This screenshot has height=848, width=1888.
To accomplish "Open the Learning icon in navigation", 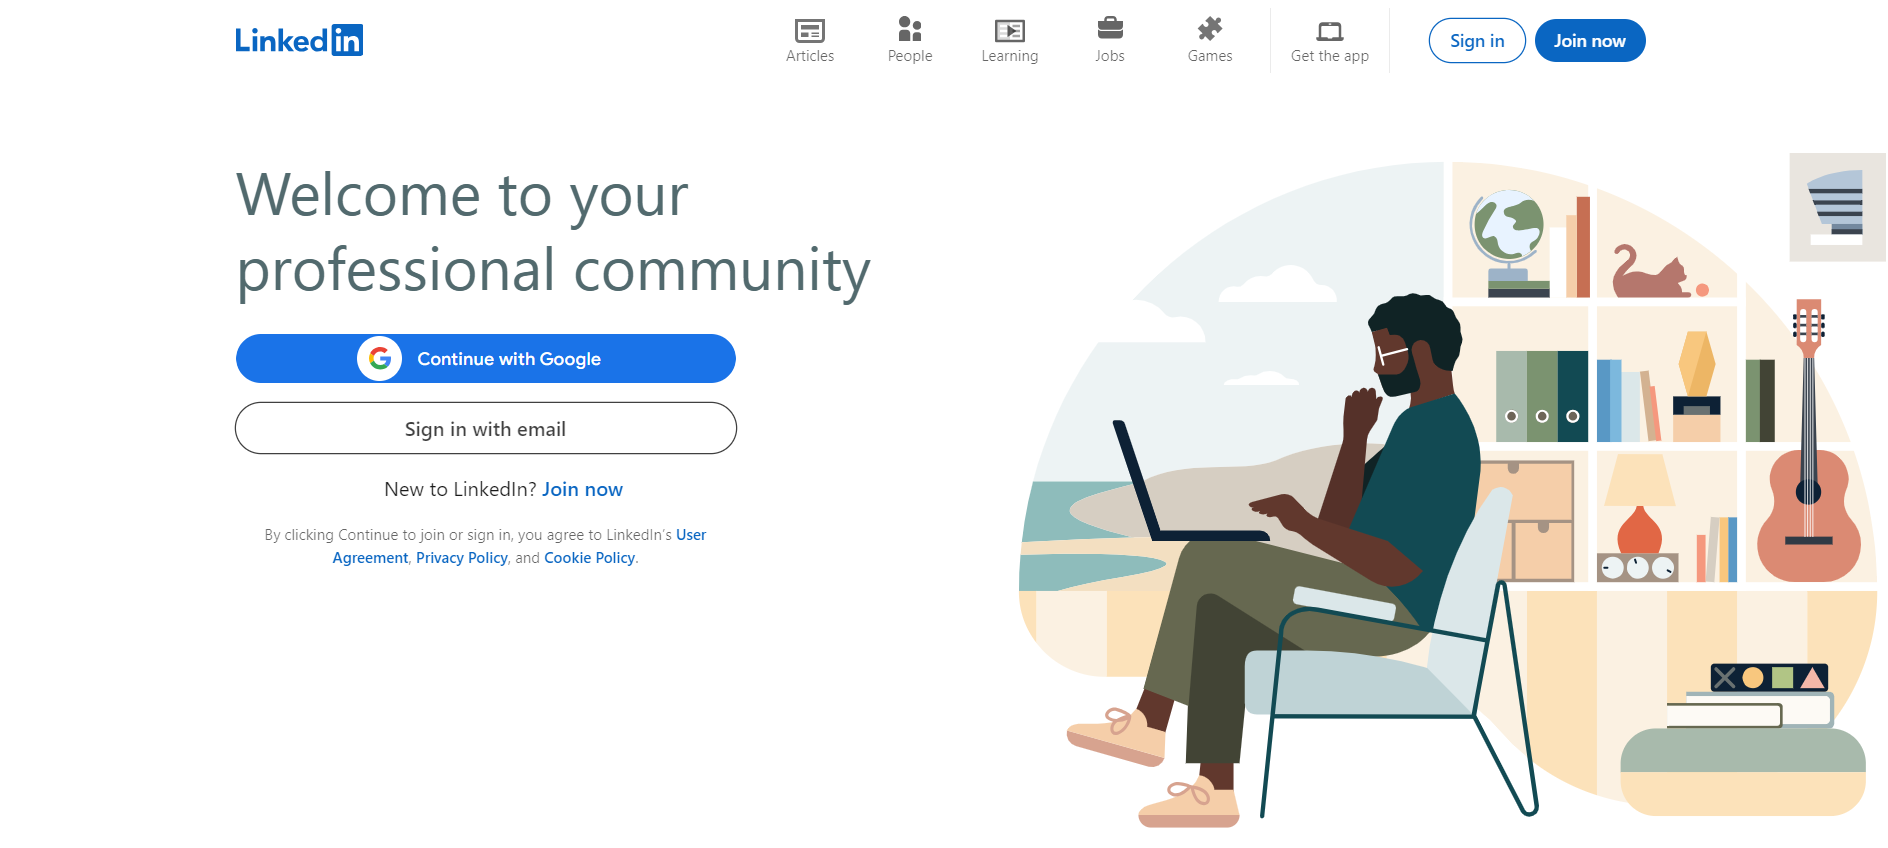I will coord(1010,30).
